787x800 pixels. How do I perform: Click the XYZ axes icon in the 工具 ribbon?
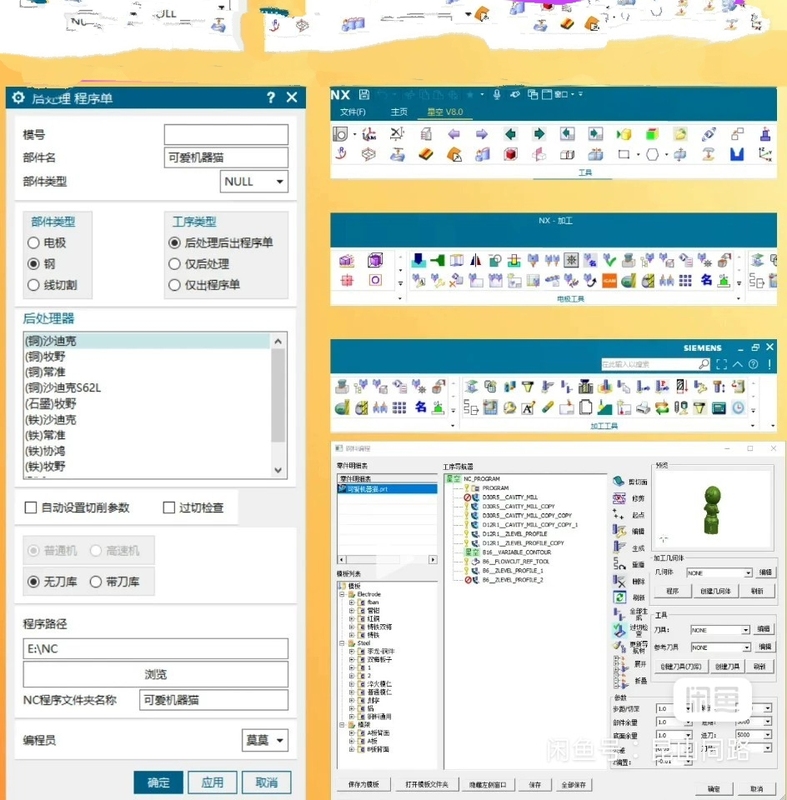tap(765, 154)
